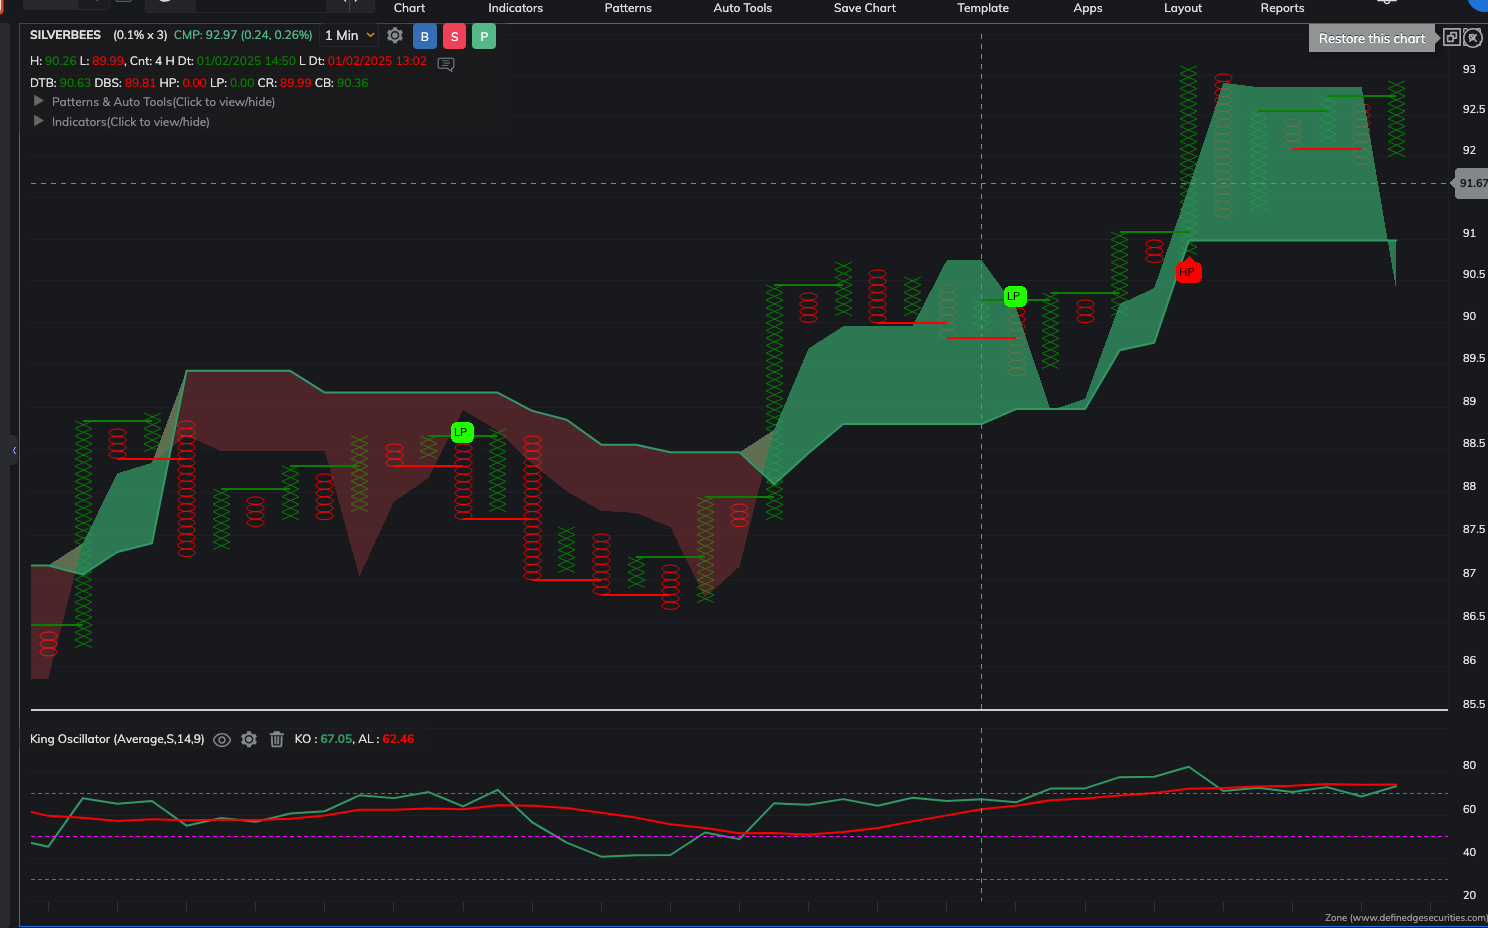
Task: Click DTB value 90.63
Action: pos(75,83)
